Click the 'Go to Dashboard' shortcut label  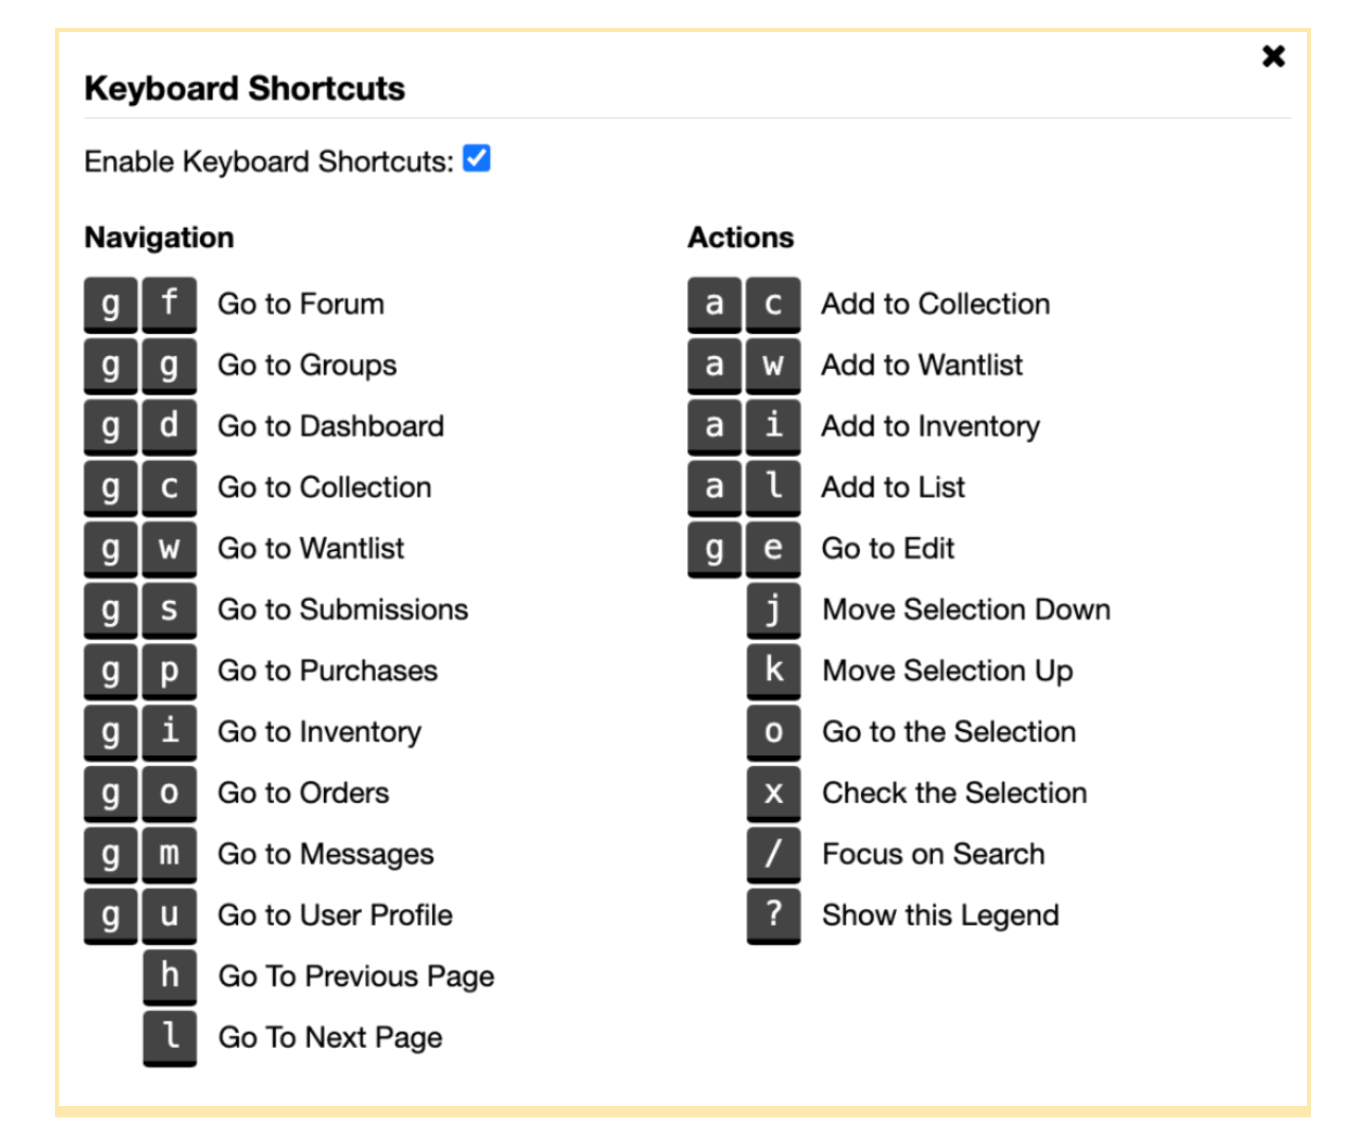(330, 426)
